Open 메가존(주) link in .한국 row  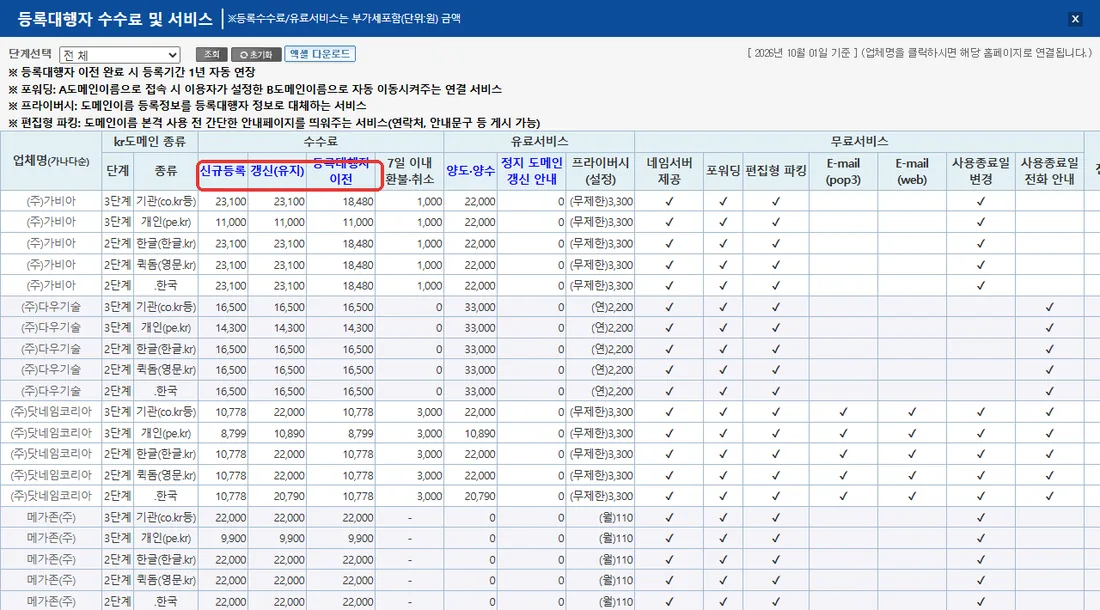point(51,602)
